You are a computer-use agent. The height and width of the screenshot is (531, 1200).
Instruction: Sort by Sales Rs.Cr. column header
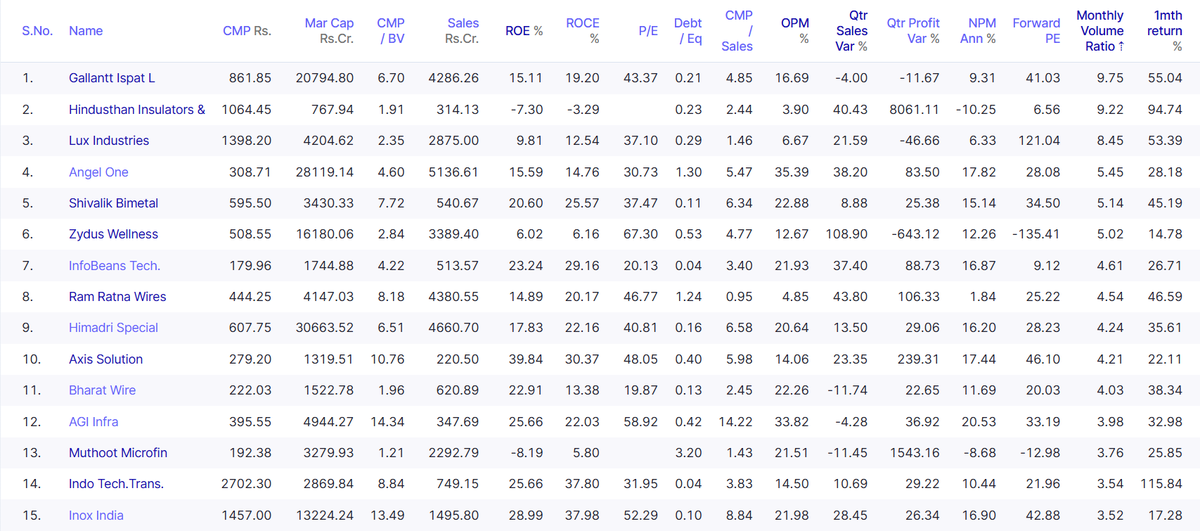point(462,31)
